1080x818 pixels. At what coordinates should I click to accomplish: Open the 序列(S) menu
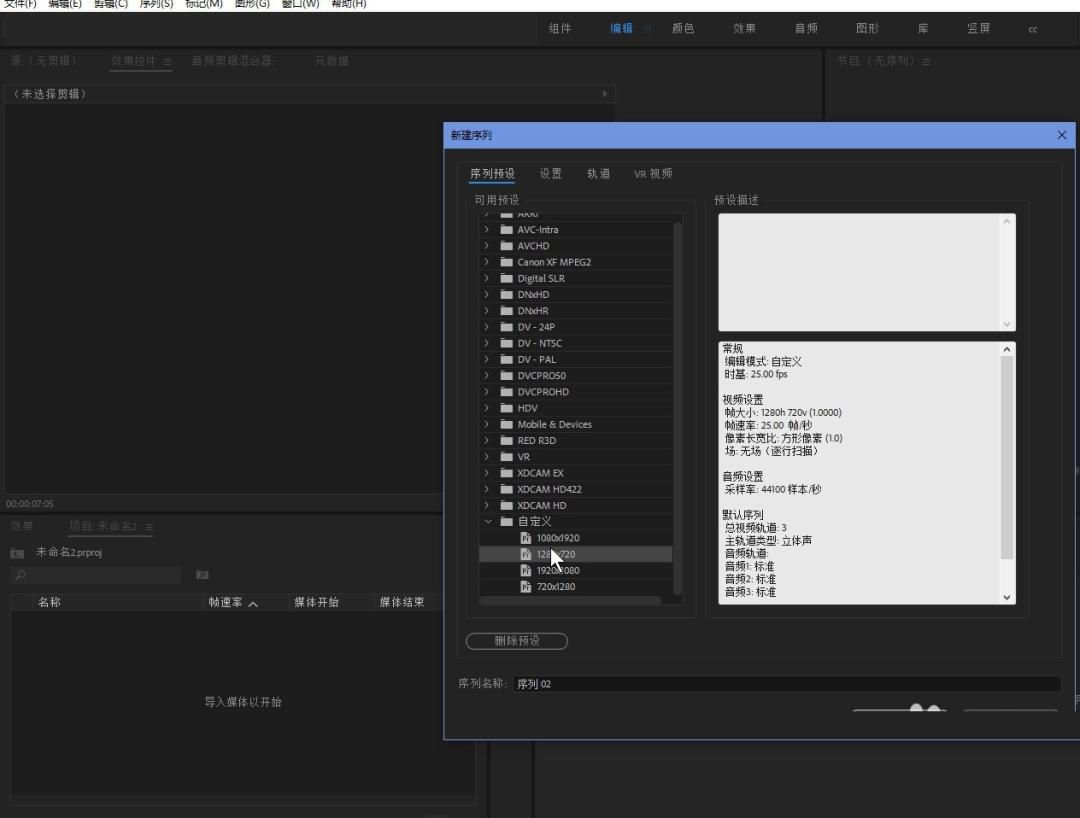pos(156,4)
